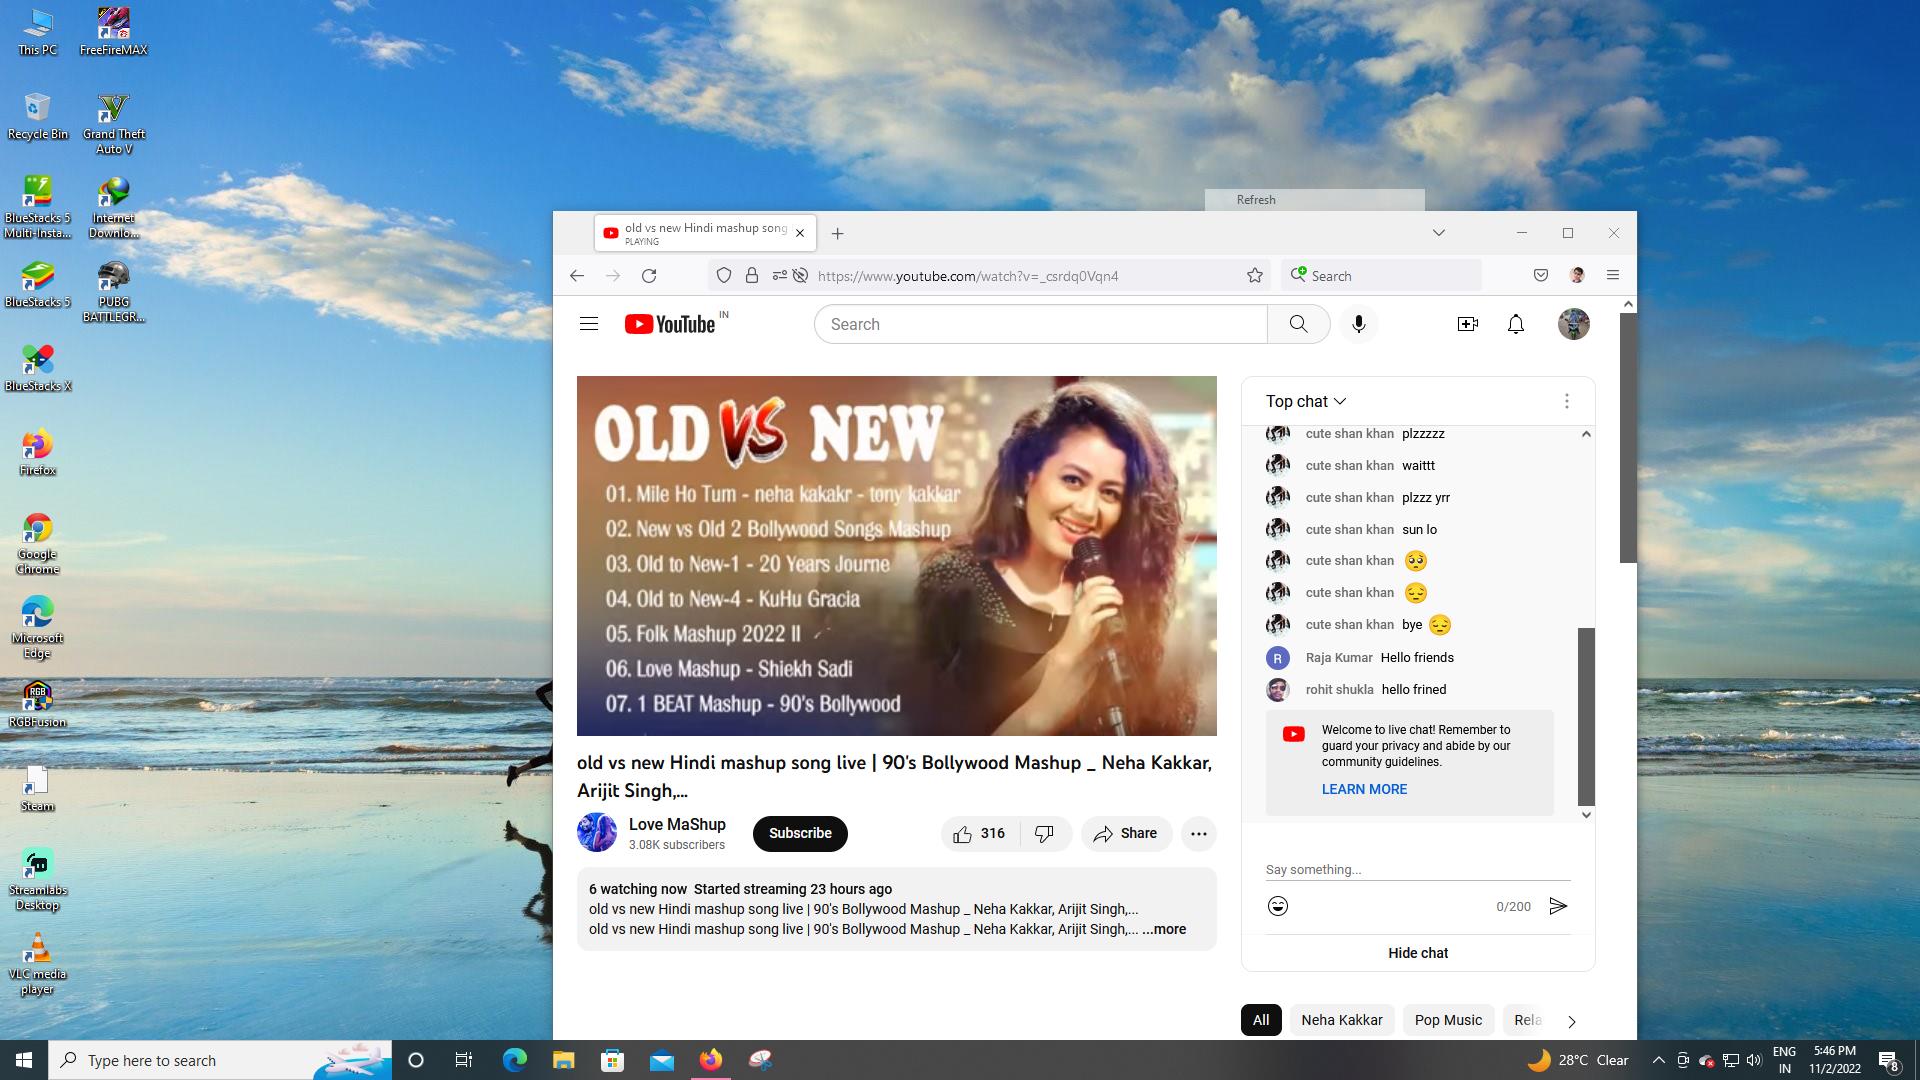
Task: Open File Explorer from the taskbar
Action: pos(563,1061)
